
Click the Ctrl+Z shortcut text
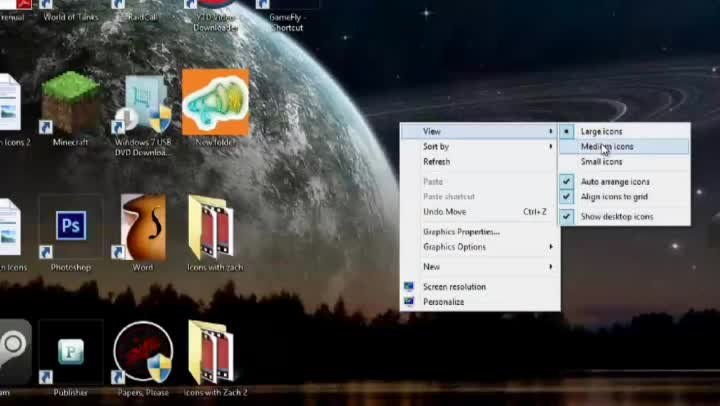coord(534,212)
